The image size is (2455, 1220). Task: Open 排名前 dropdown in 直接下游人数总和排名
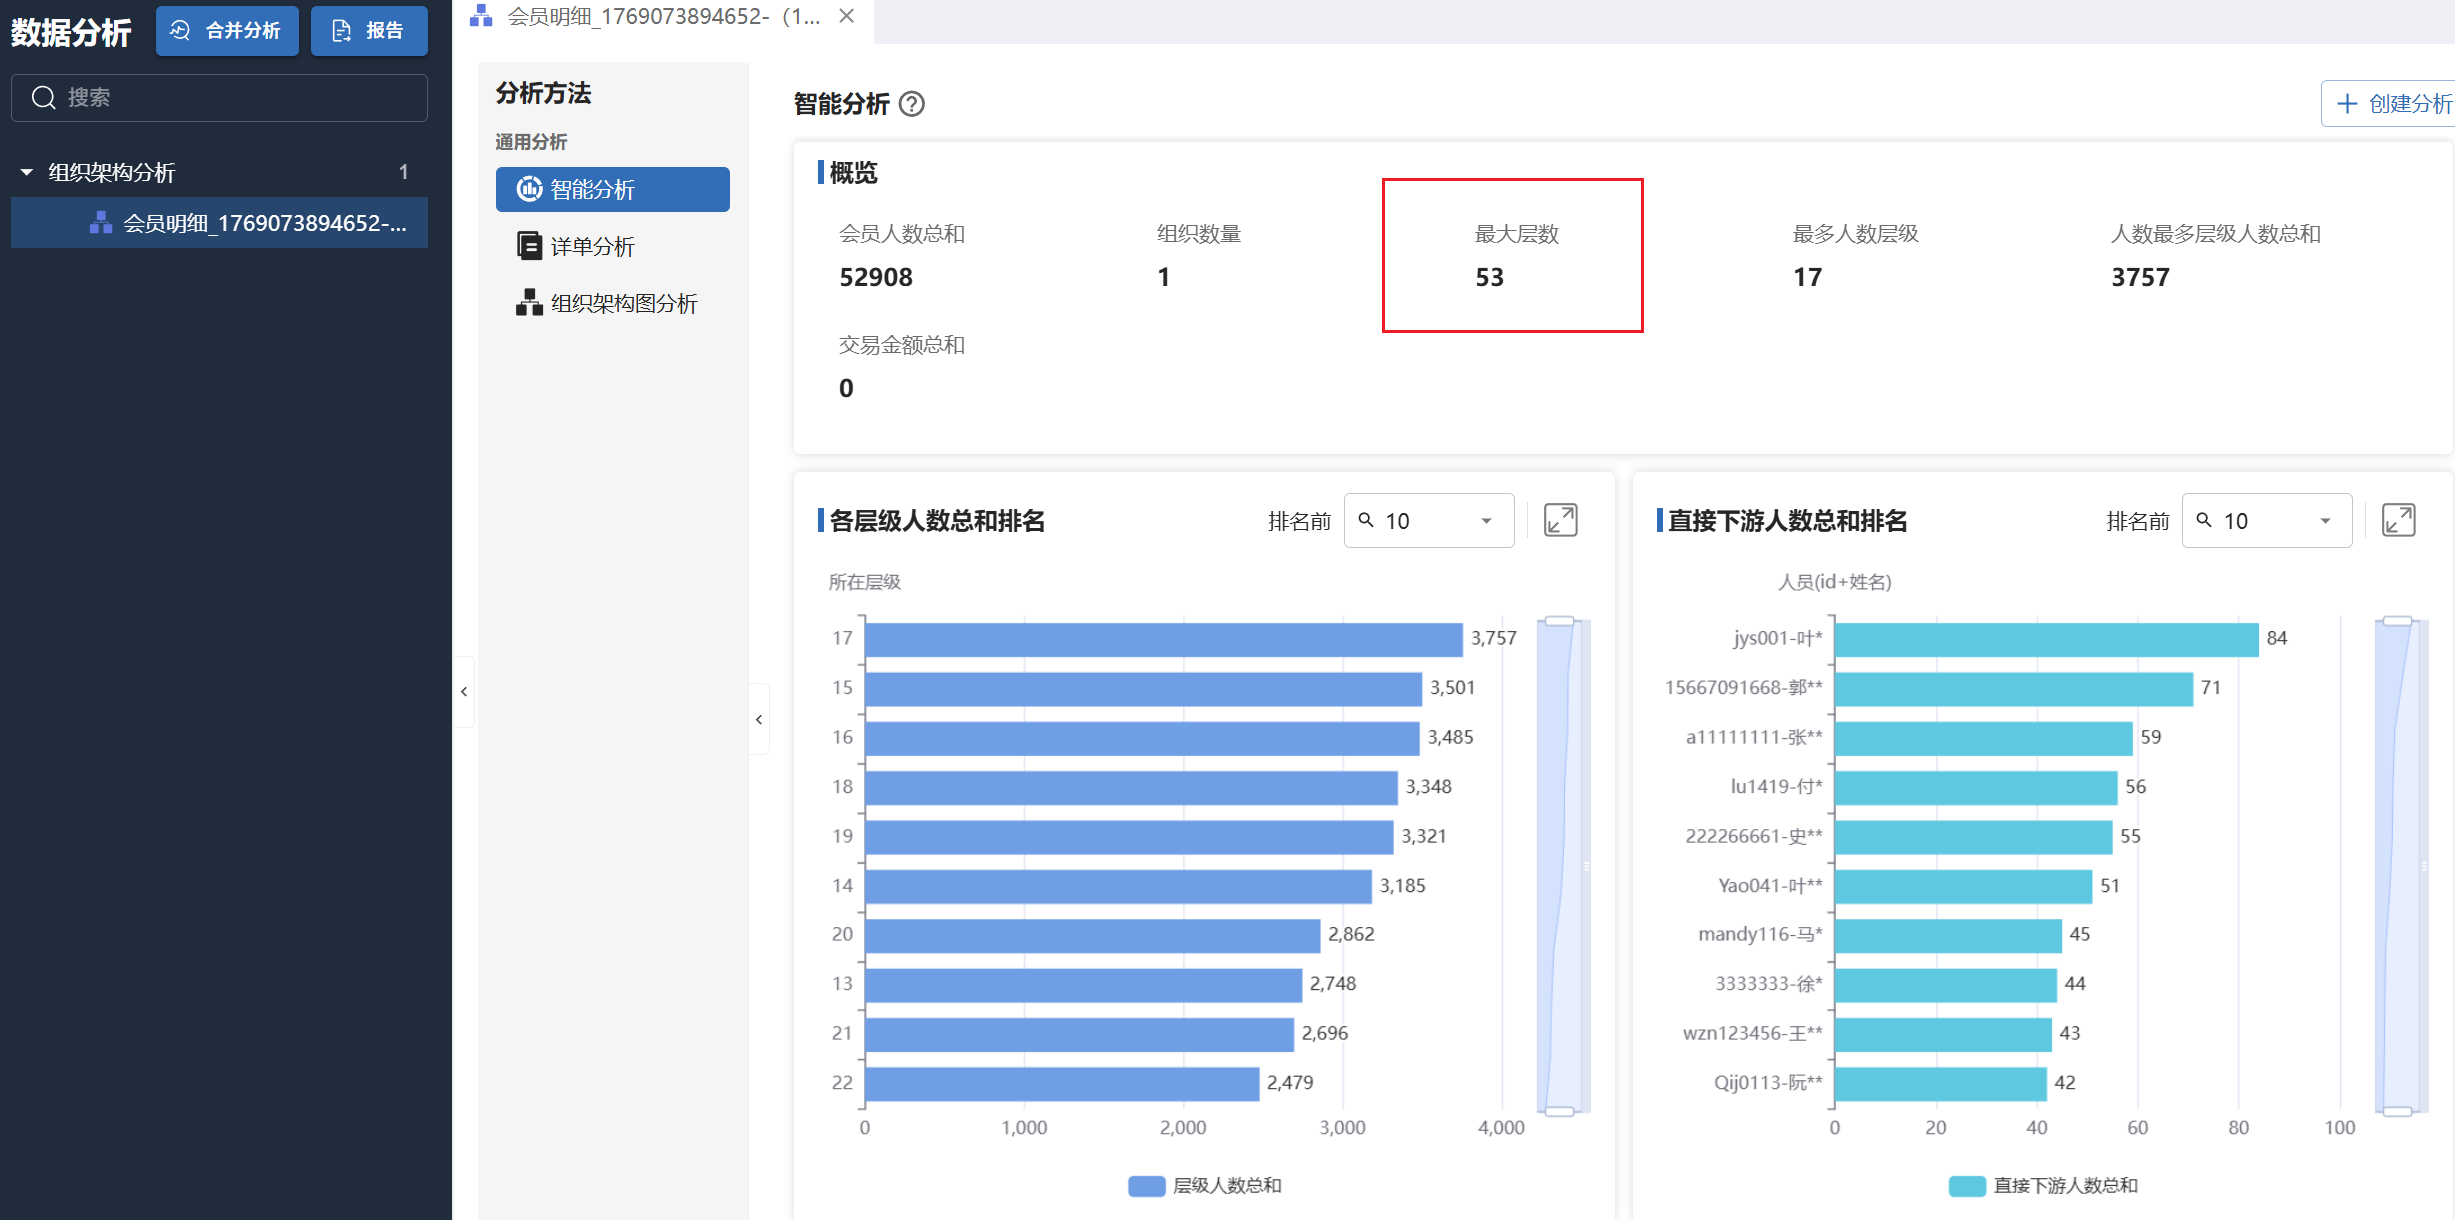point(2266,521)
